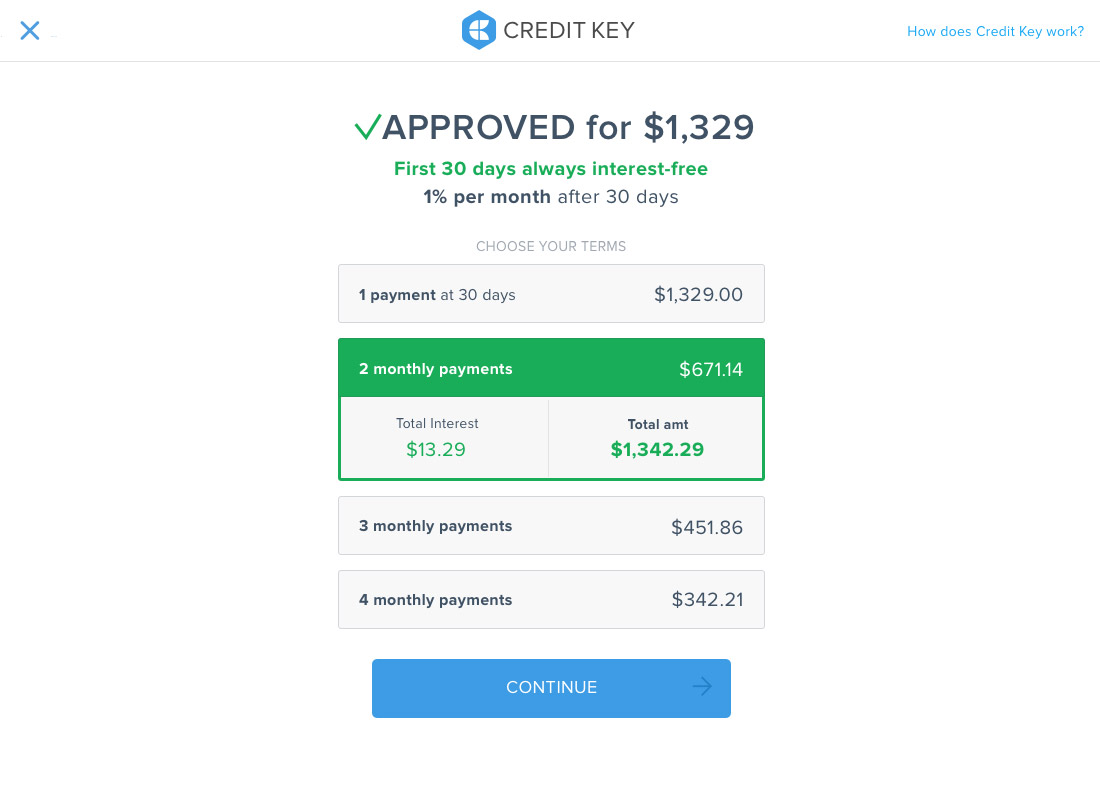Click the Credit Key hexagon logo icon
The height and width of the screenshot is (800, 1100).
pos(478,30)
